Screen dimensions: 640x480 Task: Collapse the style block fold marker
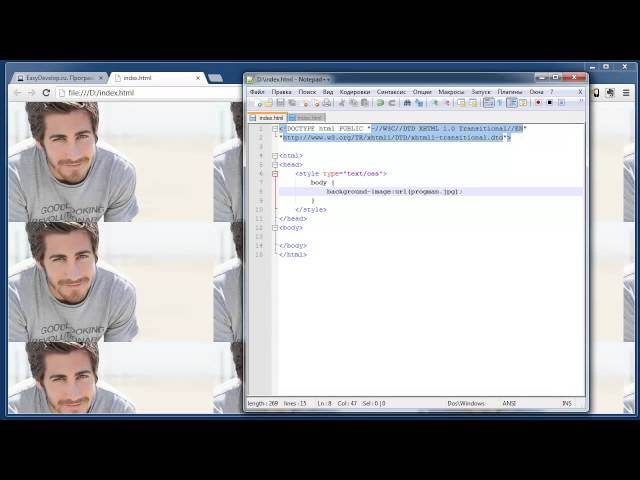point(275,174)
